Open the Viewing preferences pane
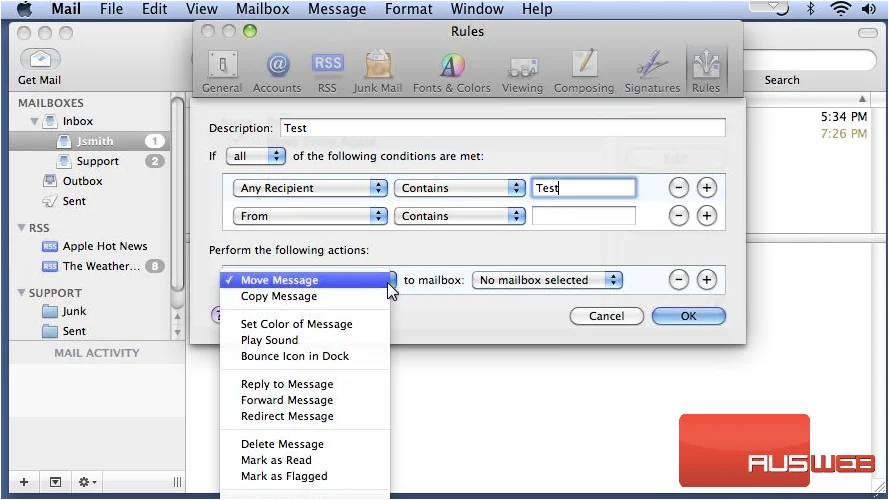The height and width of the screenshot is (500, 889). [522, 71]
